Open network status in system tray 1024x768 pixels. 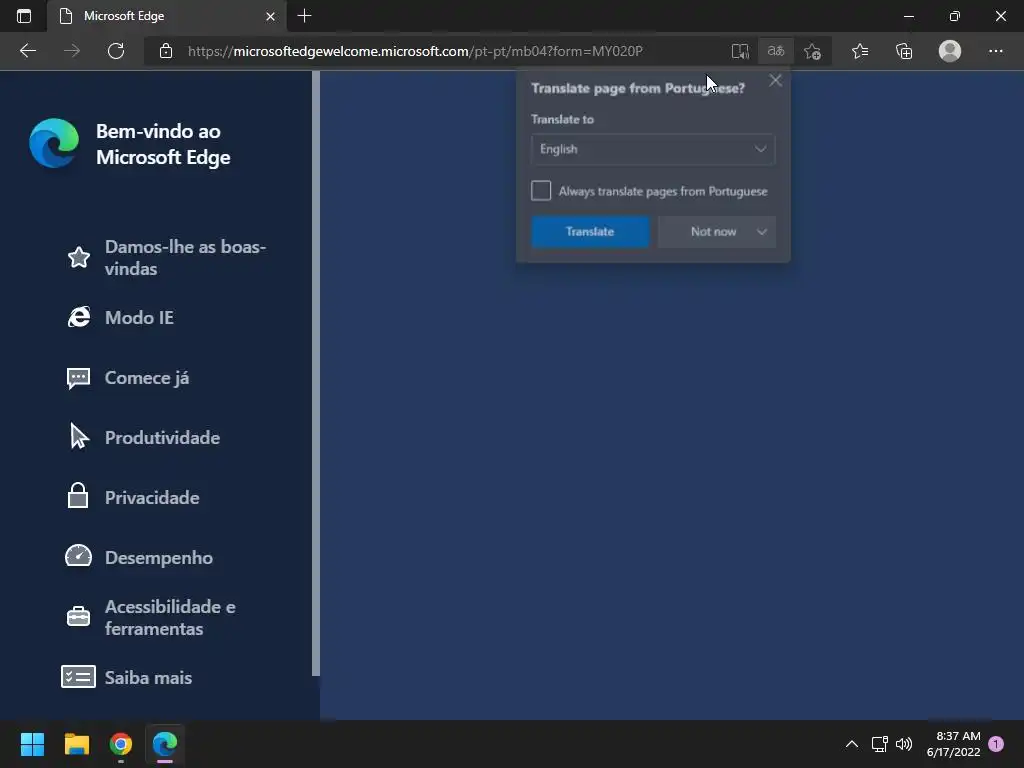click(880, 744)
